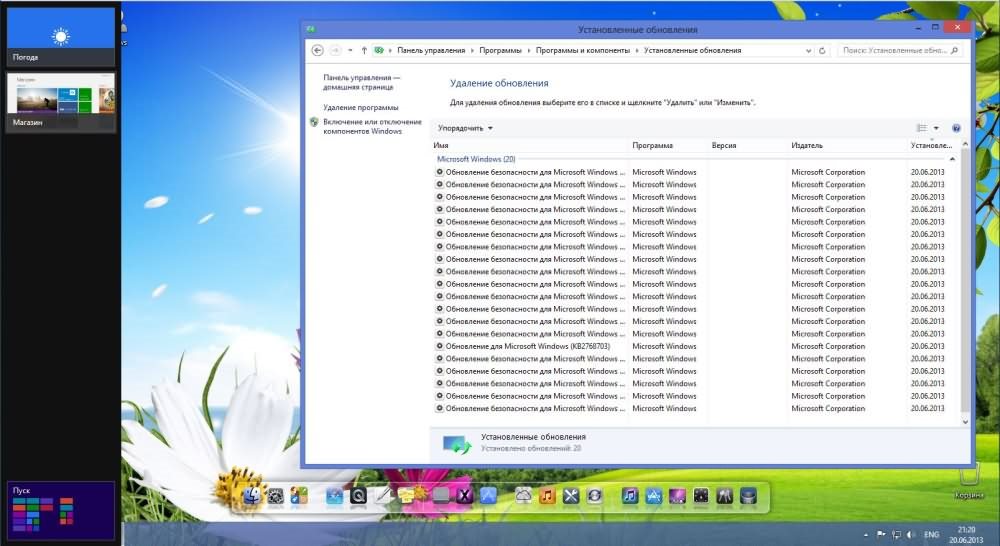Open the Action Center flag icon
Screen dimensions: 1000x546
point(881,535)
